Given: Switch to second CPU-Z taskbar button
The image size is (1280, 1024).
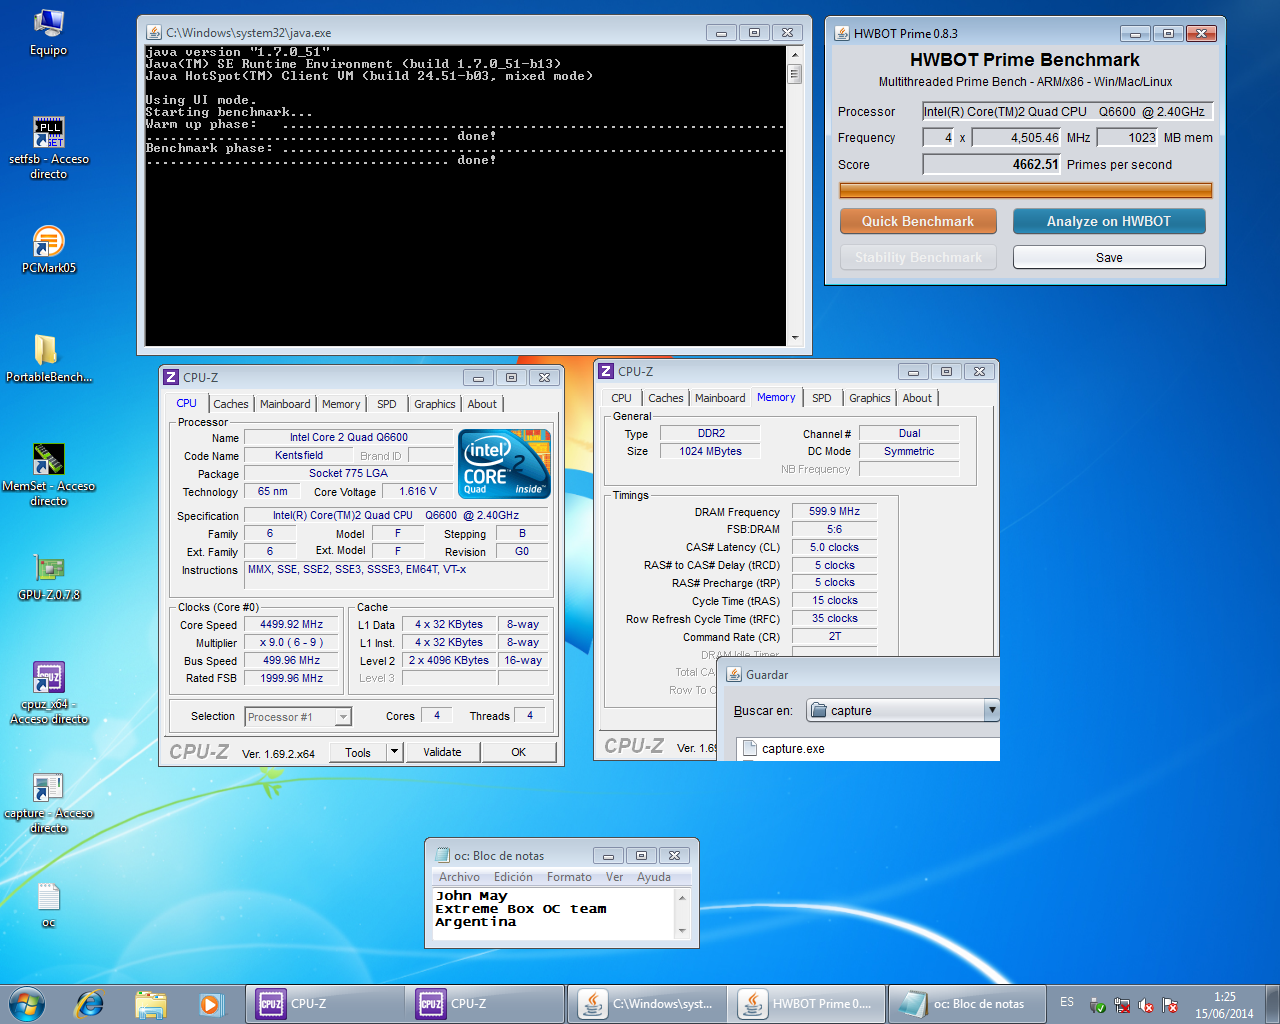Looking at the screenshot, I should tap(485, 1004).
